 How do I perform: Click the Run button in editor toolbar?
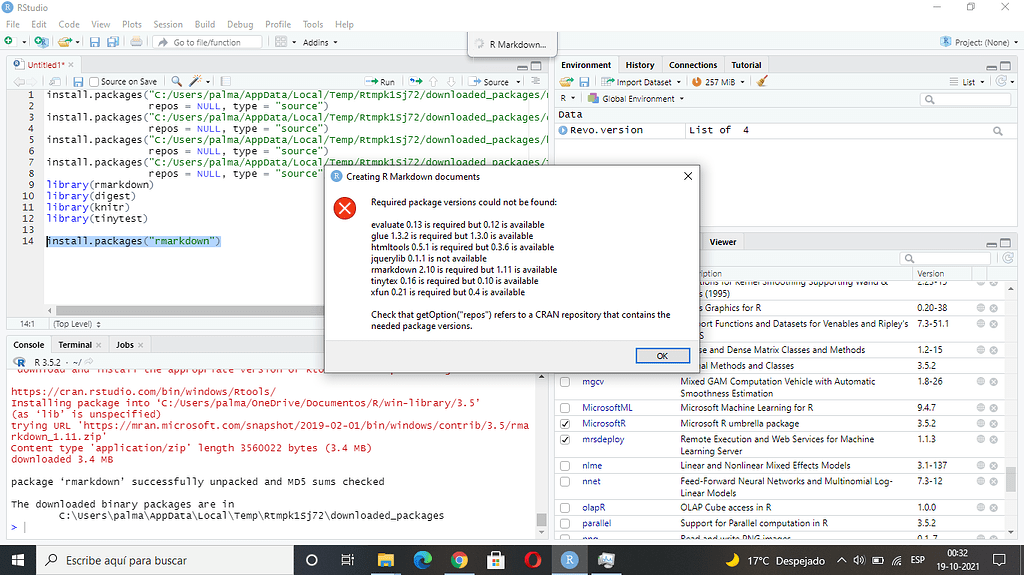(x=381, y=82)
